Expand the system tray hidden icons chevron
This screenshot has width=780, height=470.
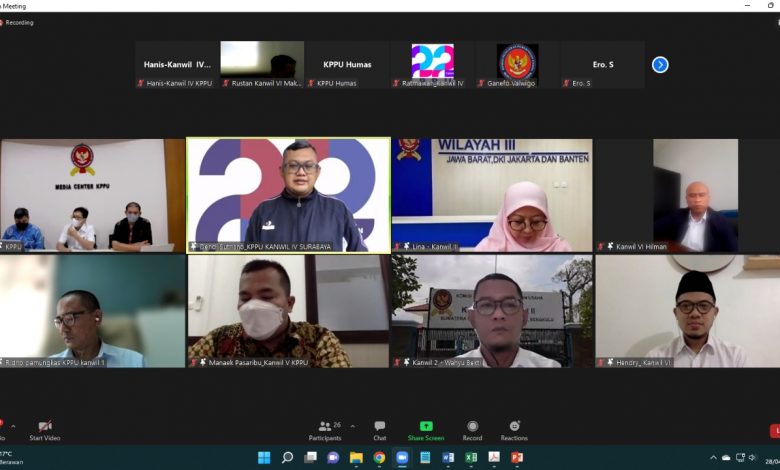pyautogui.click(x=713, y=458)
